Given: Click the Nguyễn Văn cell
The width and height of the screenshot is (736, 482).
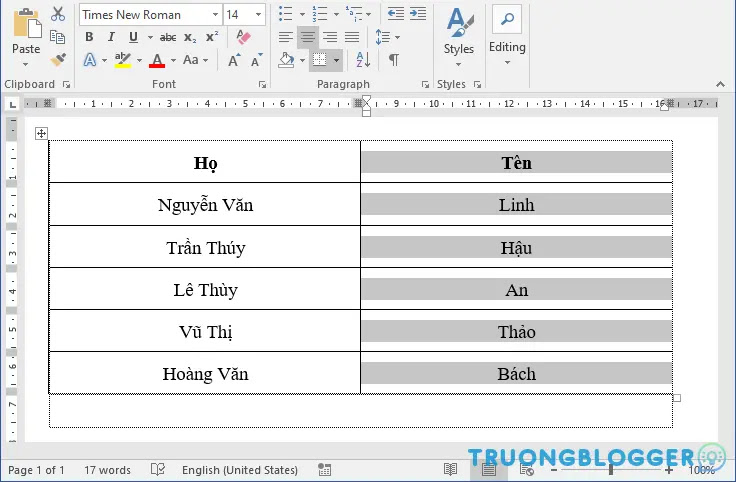Looking at the screenshot, I should 205,205.
